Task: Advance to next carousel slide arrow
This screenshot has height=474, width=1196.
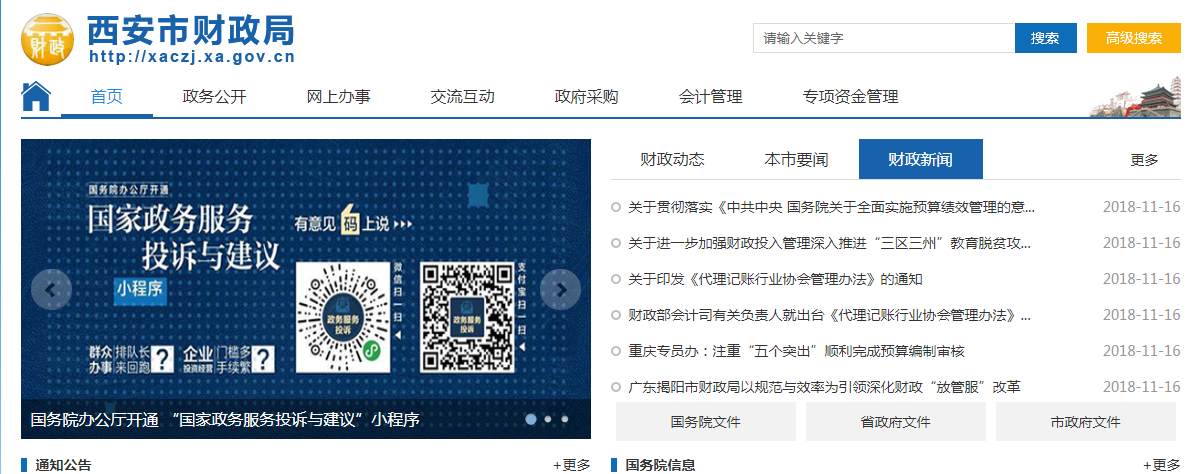Action: 561,289
